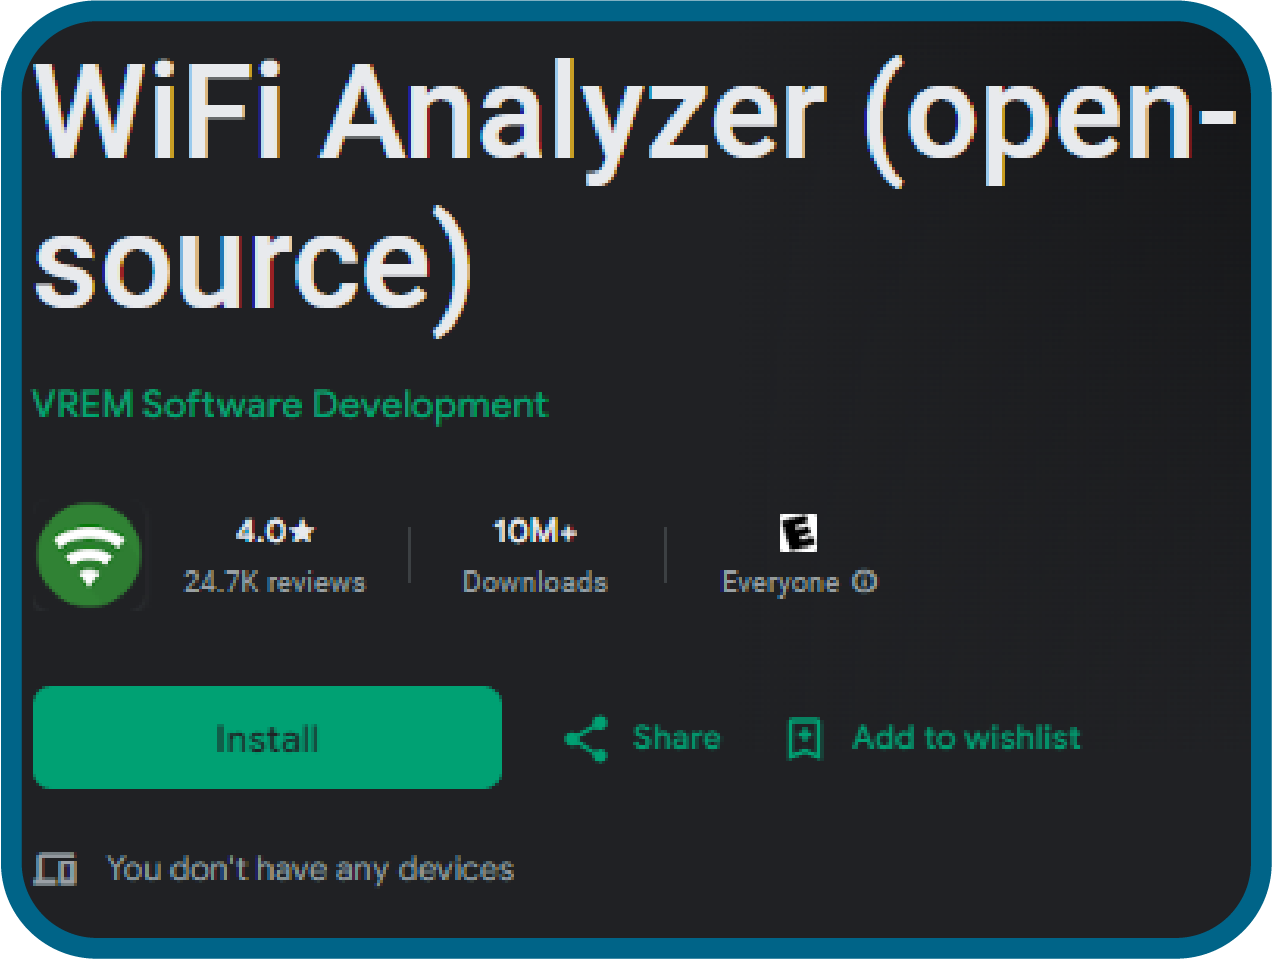The width and height of the screenshot is (1272, 959).
Task: Click the info icon beside Everyone
Action: pyautogui.click(x=865, y=582)
